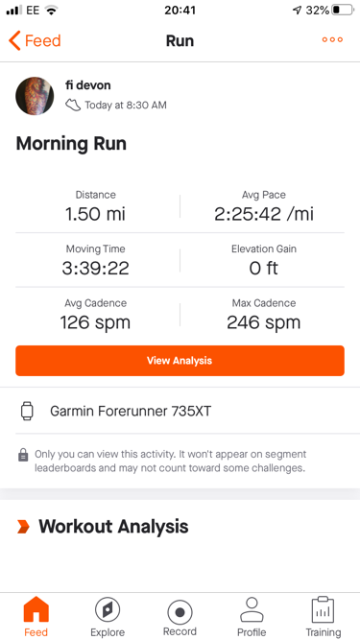Tap the orange View Analysis button
360x640 pixels.
click(180, 361)
